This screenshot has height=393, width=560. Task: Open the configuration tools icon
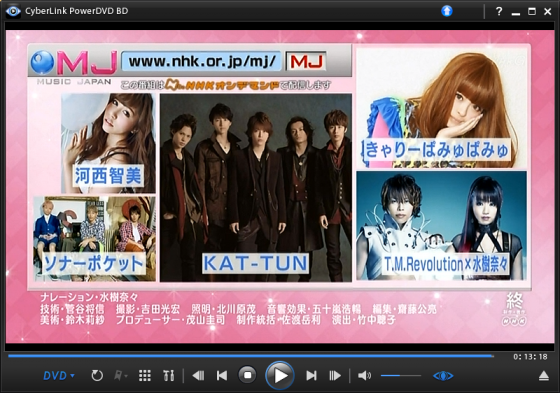click(169, 375)
